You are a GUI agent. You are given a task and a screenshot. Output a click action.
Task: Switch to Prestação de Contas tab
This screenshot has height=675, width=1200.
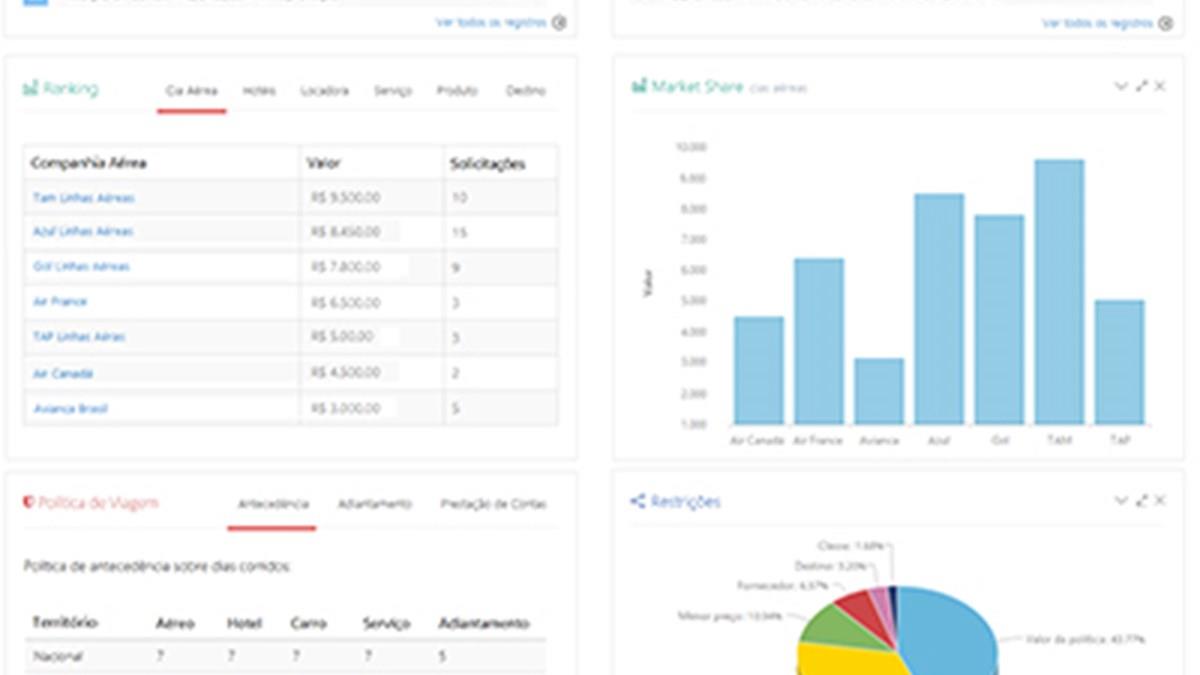493,504
